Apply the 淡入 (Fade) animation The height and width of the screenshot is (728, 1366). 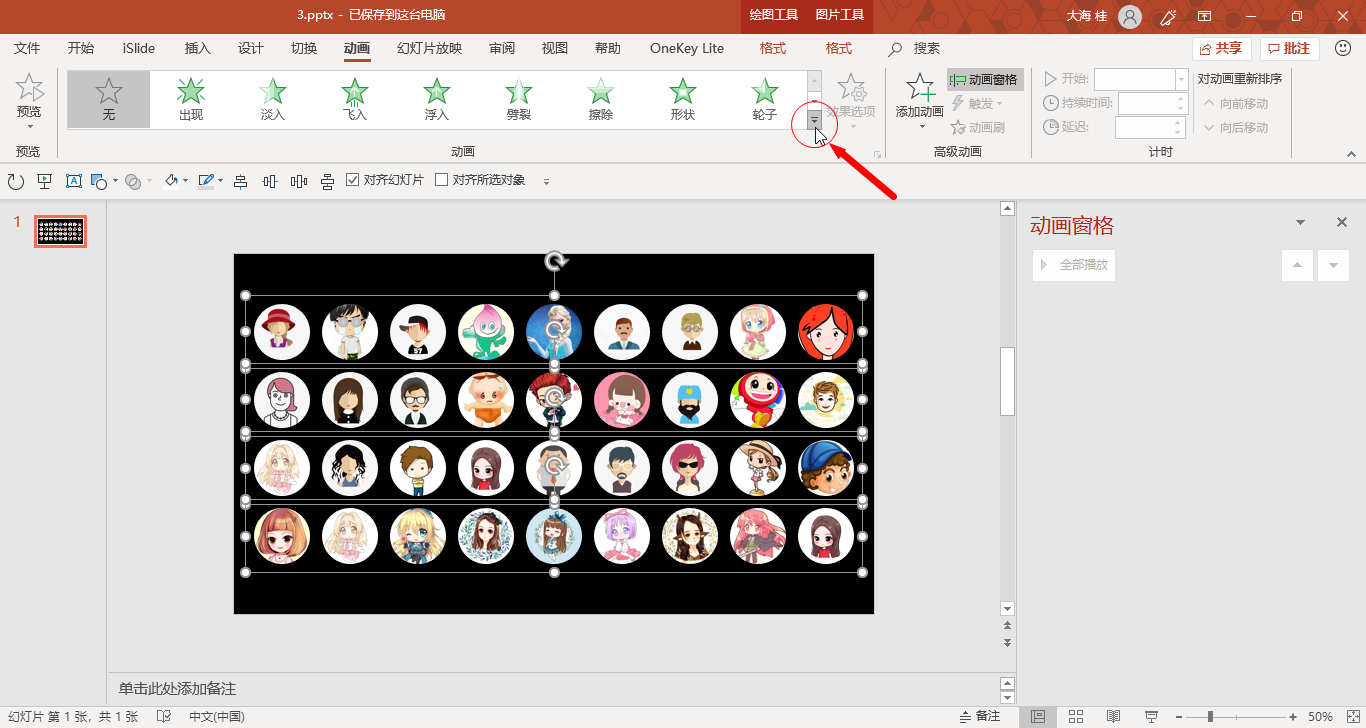[x=272, y=100]
